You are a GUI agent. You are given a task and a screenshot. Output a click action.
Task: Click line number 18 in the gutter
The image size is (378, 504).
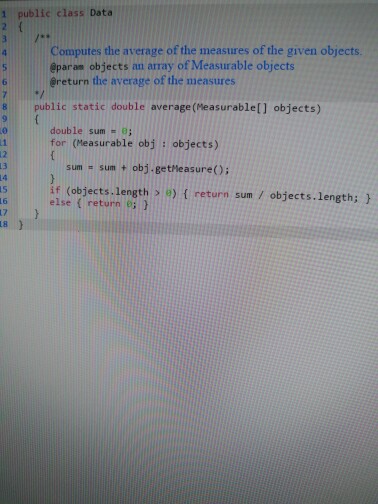tap(4, 224)
